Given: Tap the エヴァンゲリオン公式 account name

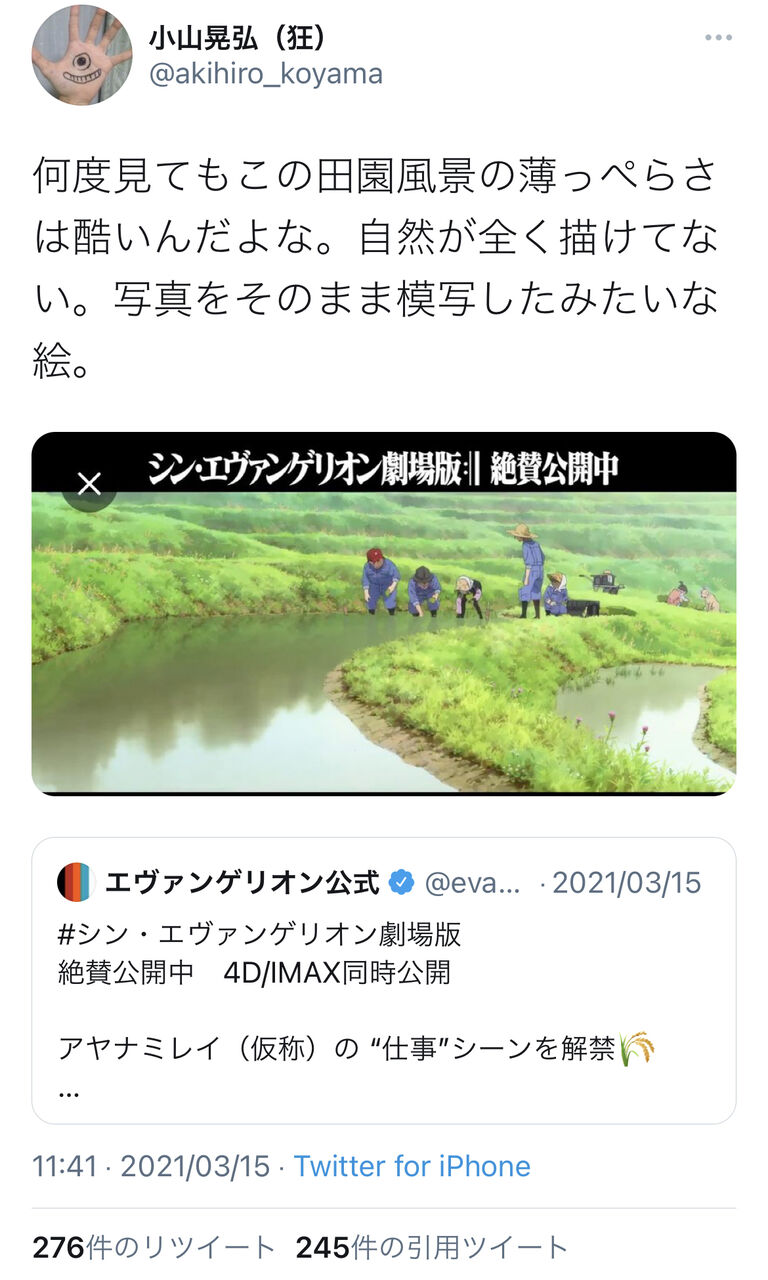Looking at the screenshot, I should [x=242, y=883].
